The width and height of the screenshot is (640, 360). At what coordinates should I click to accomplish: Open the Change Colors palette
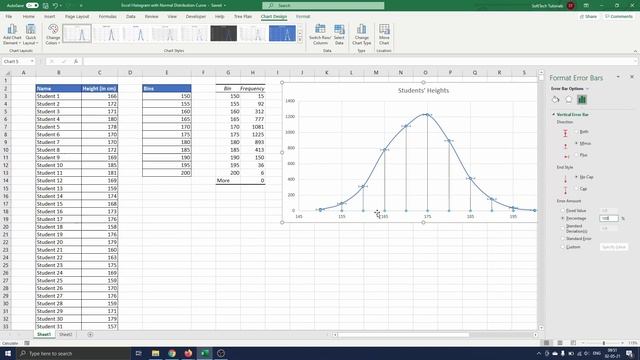(53, 34)
